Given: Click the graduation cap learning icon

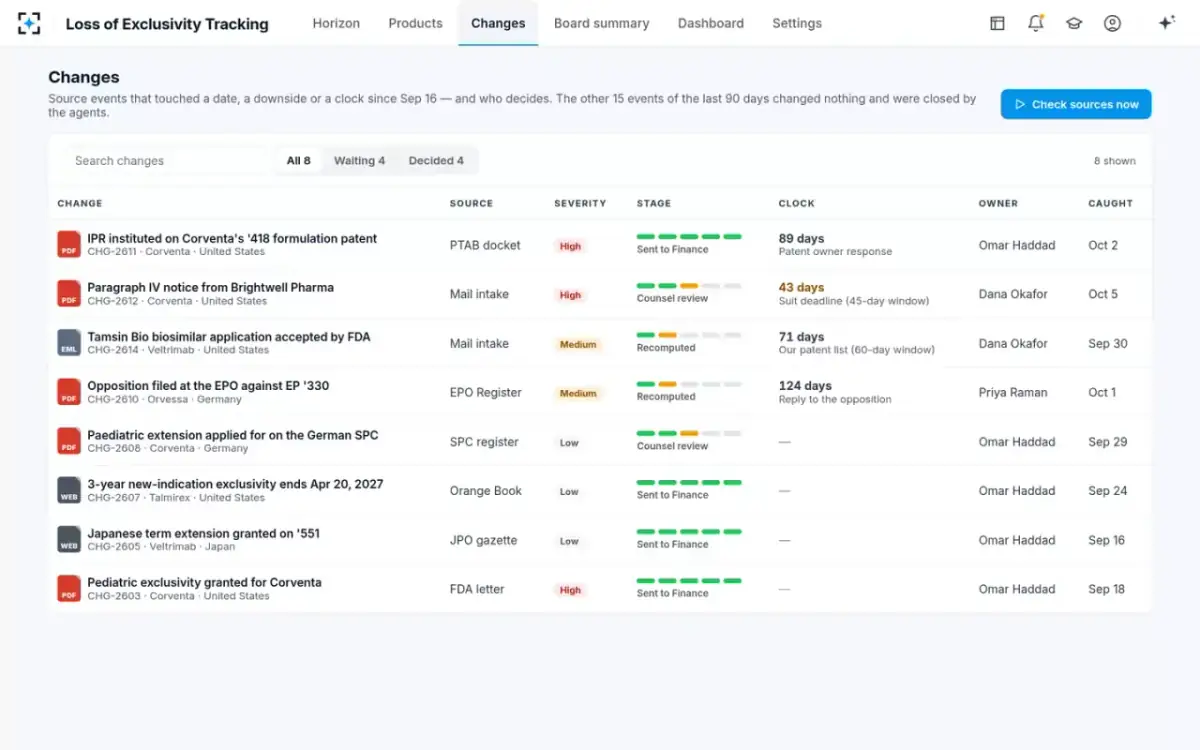Looking at the screenshot, I should (1074, 23).
